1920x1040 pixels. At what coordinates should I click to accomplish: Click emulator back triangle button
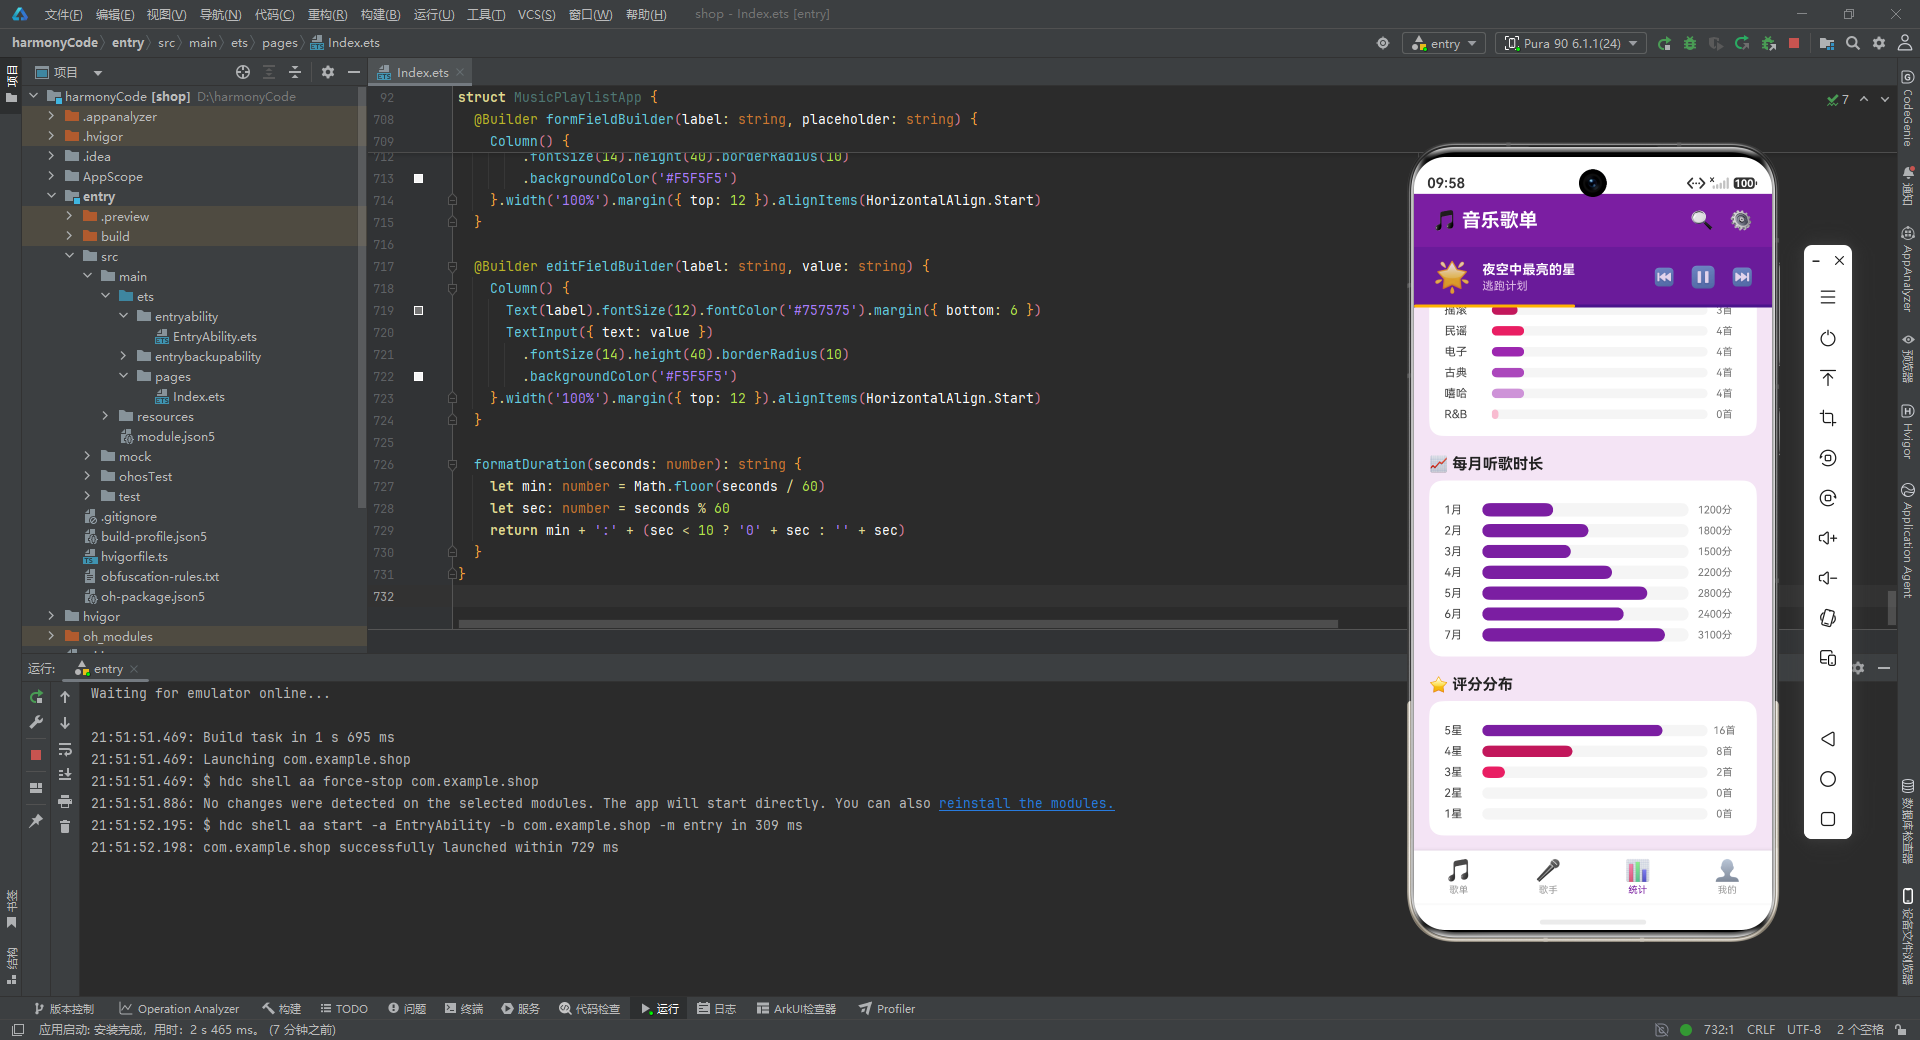pos(1828,739)
